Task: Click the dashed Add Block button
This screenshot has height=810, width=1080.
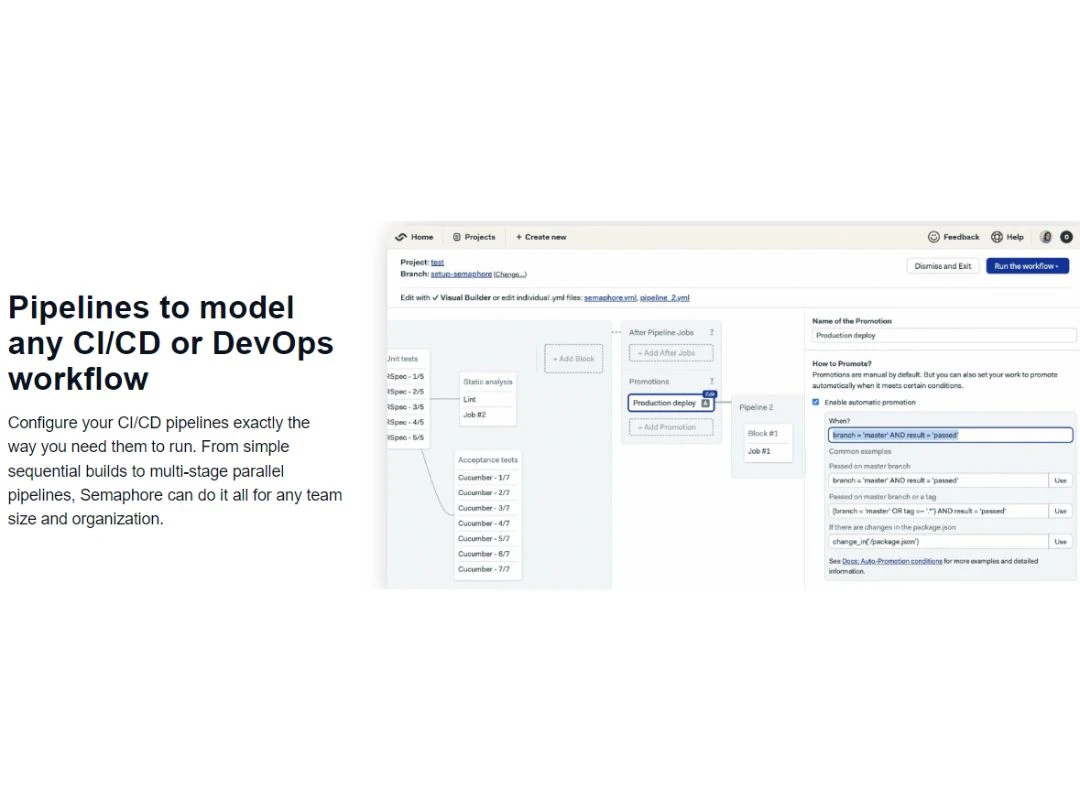Action: 574,359
